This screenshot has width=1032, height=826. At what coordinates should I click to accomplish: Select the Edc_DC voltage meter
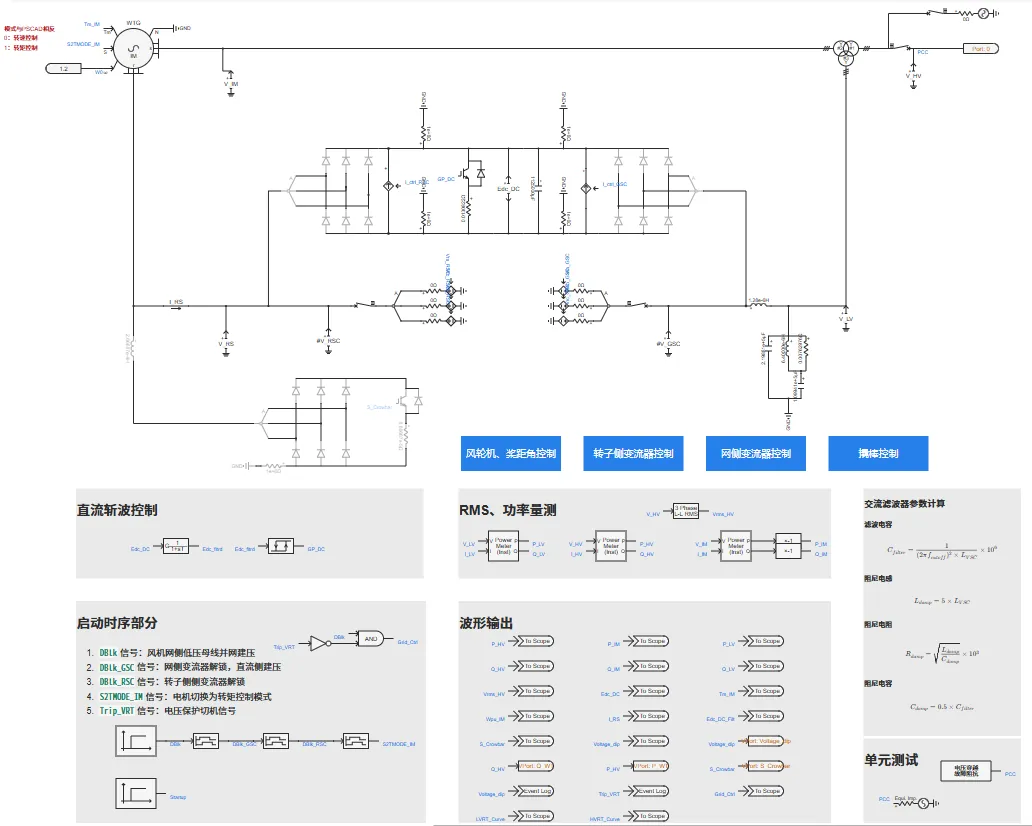click(508, 188)
